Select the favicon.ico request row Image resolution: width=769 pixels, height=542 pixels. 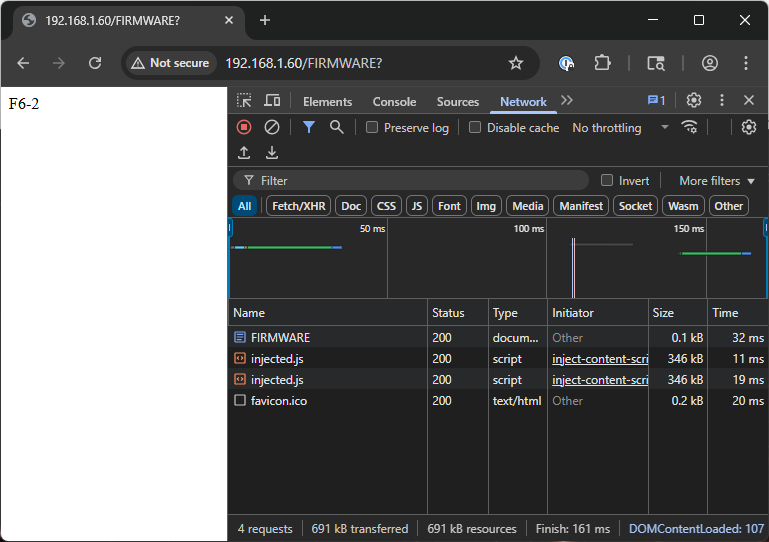(x=498, y=401)
